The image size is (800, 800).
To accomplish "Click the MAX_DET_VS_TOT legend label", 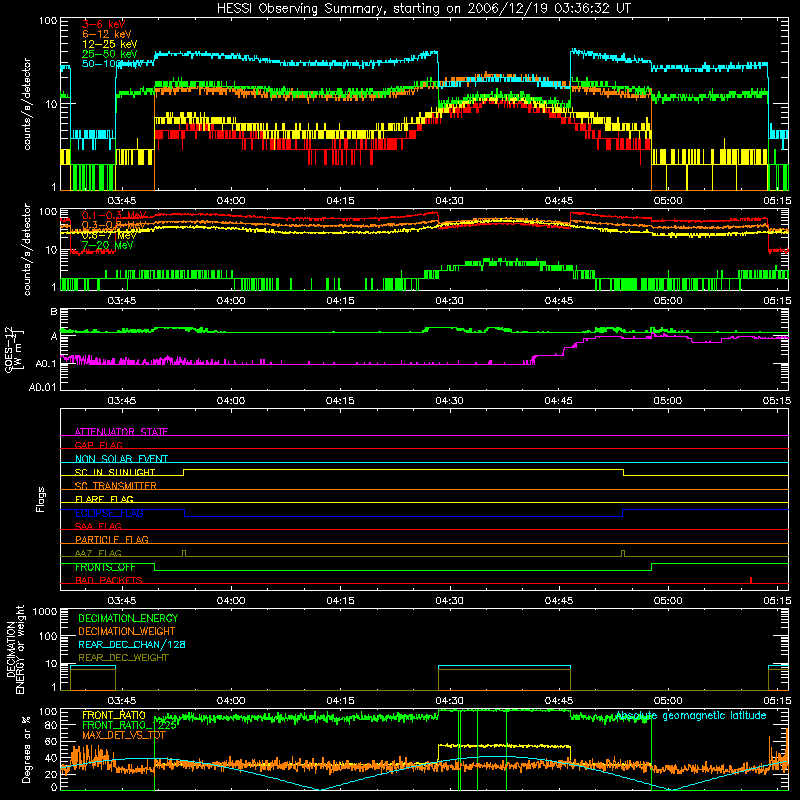I will tap(123, 735).
